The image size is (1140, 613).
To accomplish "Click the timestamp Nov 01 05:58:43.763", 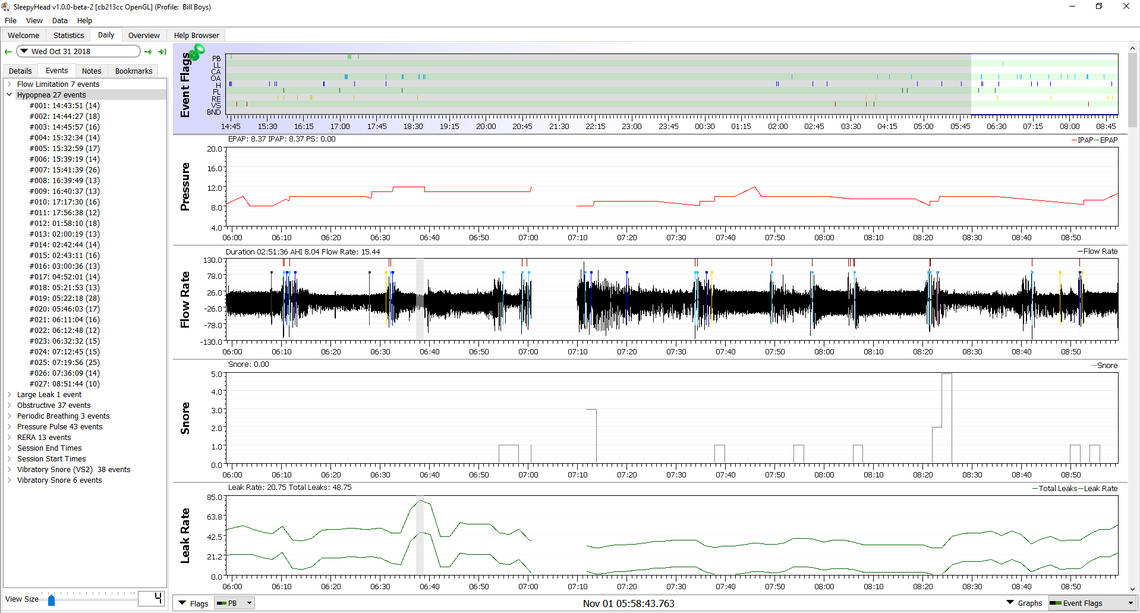I will [x=629, y=604].
